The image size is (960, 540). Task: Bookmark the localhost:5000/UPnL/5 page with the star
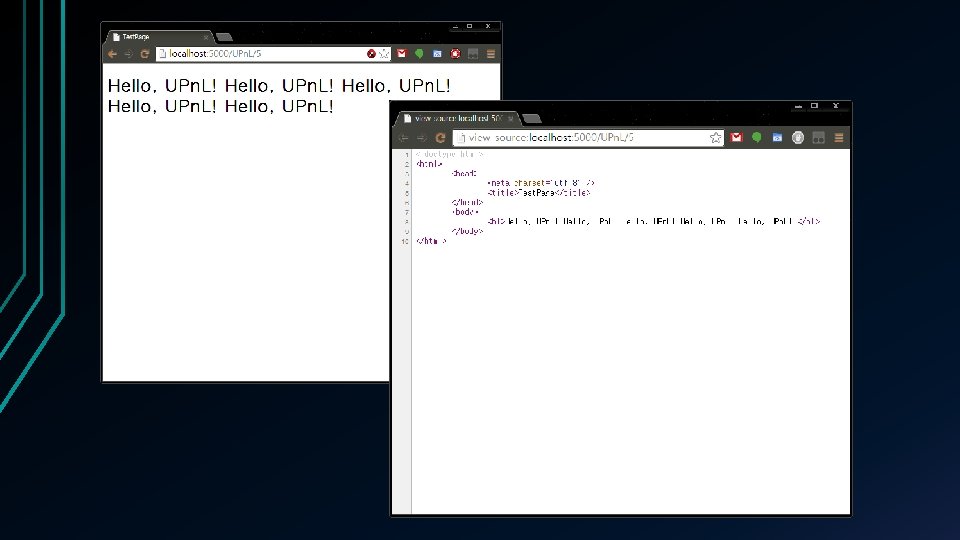click(x=384, y=54)
